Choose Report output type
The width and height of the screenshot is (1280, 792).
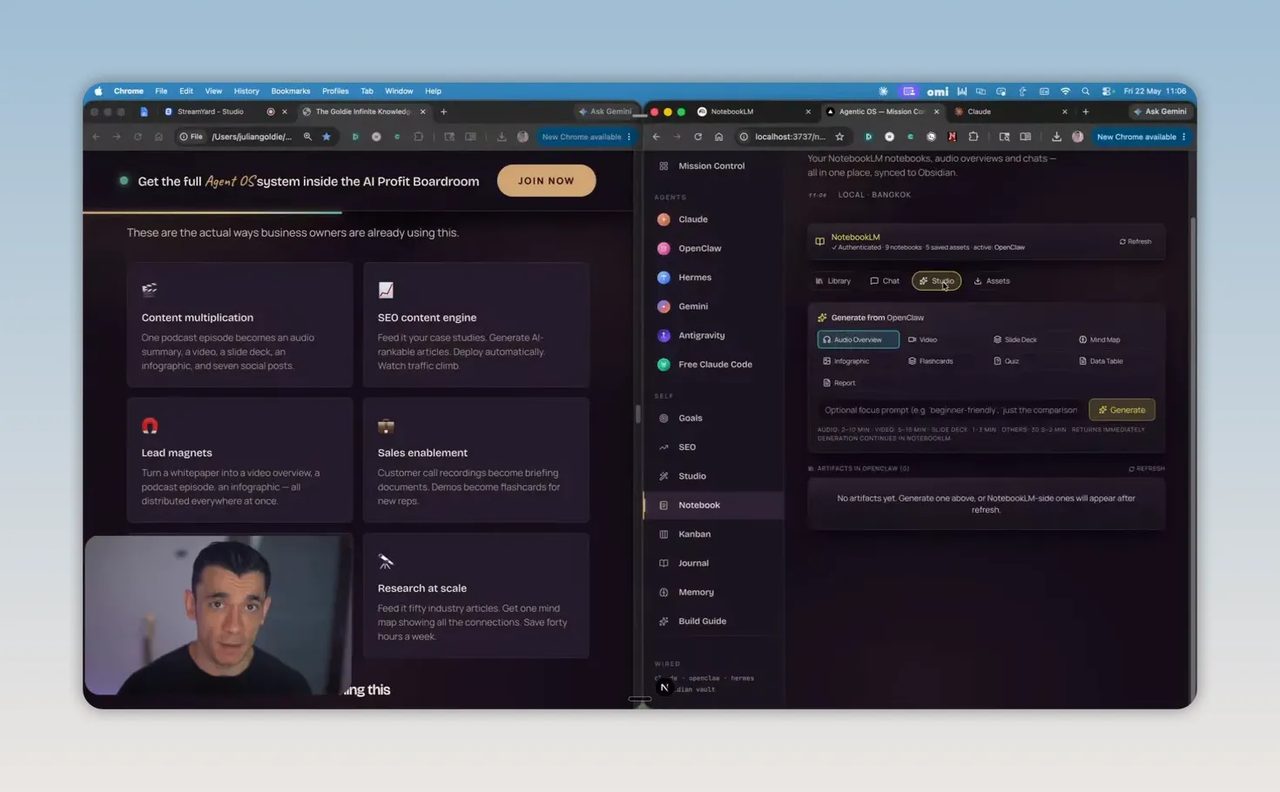click(x=839, y=383)
